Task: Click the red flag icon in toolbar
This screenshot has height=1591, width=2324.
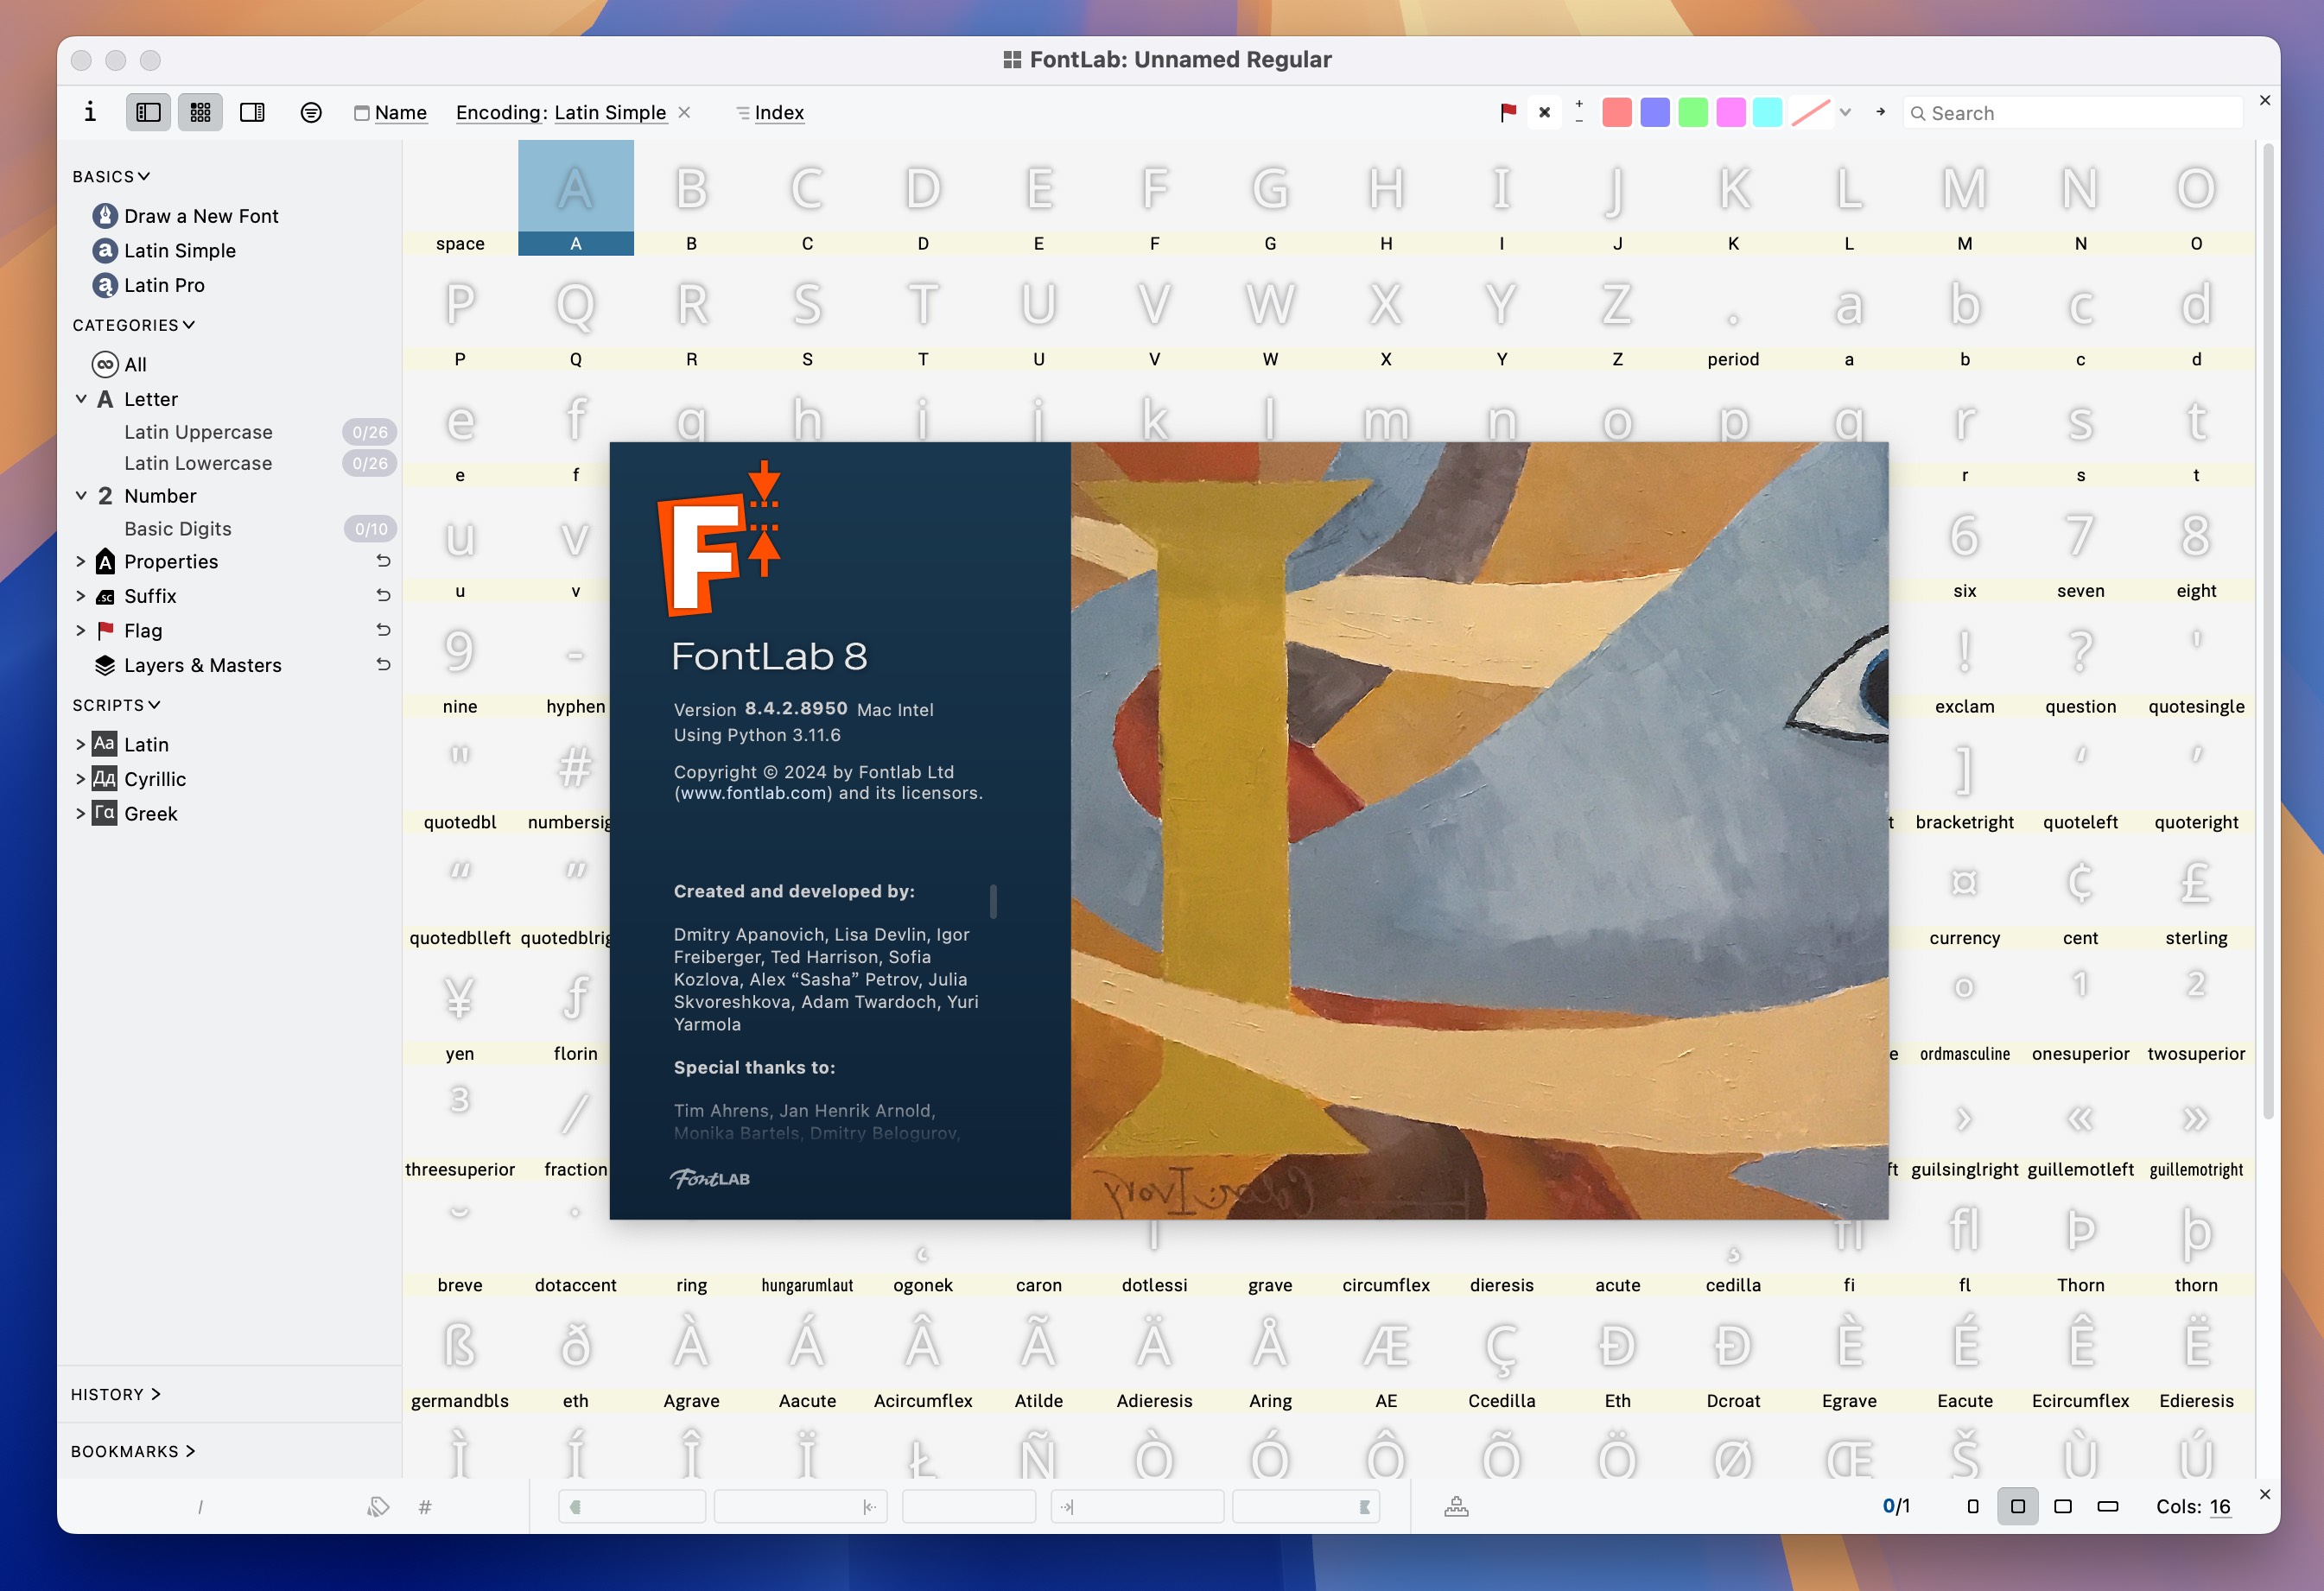Action: tap(1508, 113)
